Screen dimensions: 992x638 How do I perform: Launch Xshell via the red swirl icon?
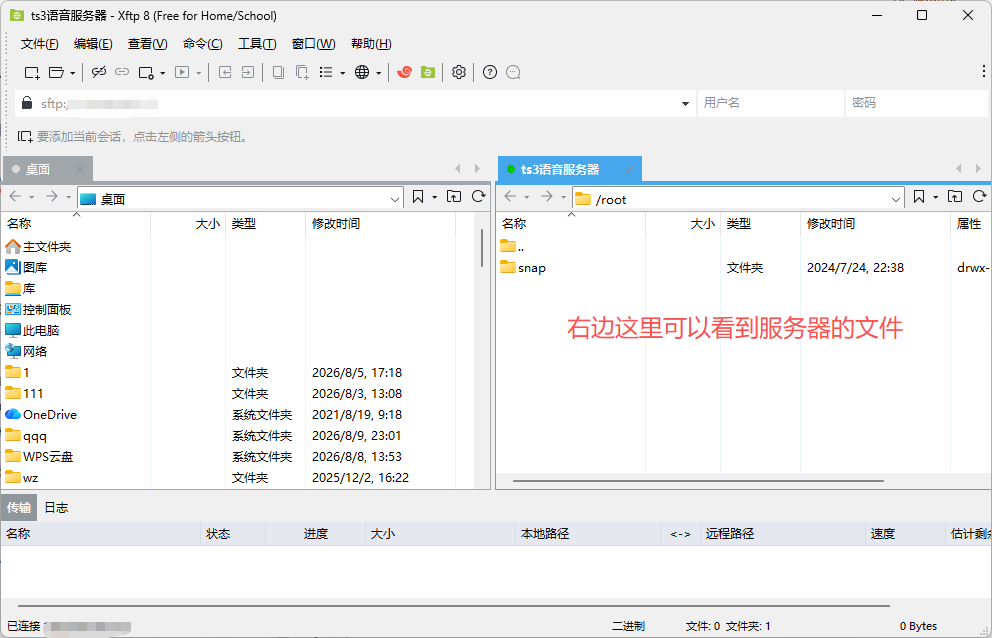coord(404,72)
